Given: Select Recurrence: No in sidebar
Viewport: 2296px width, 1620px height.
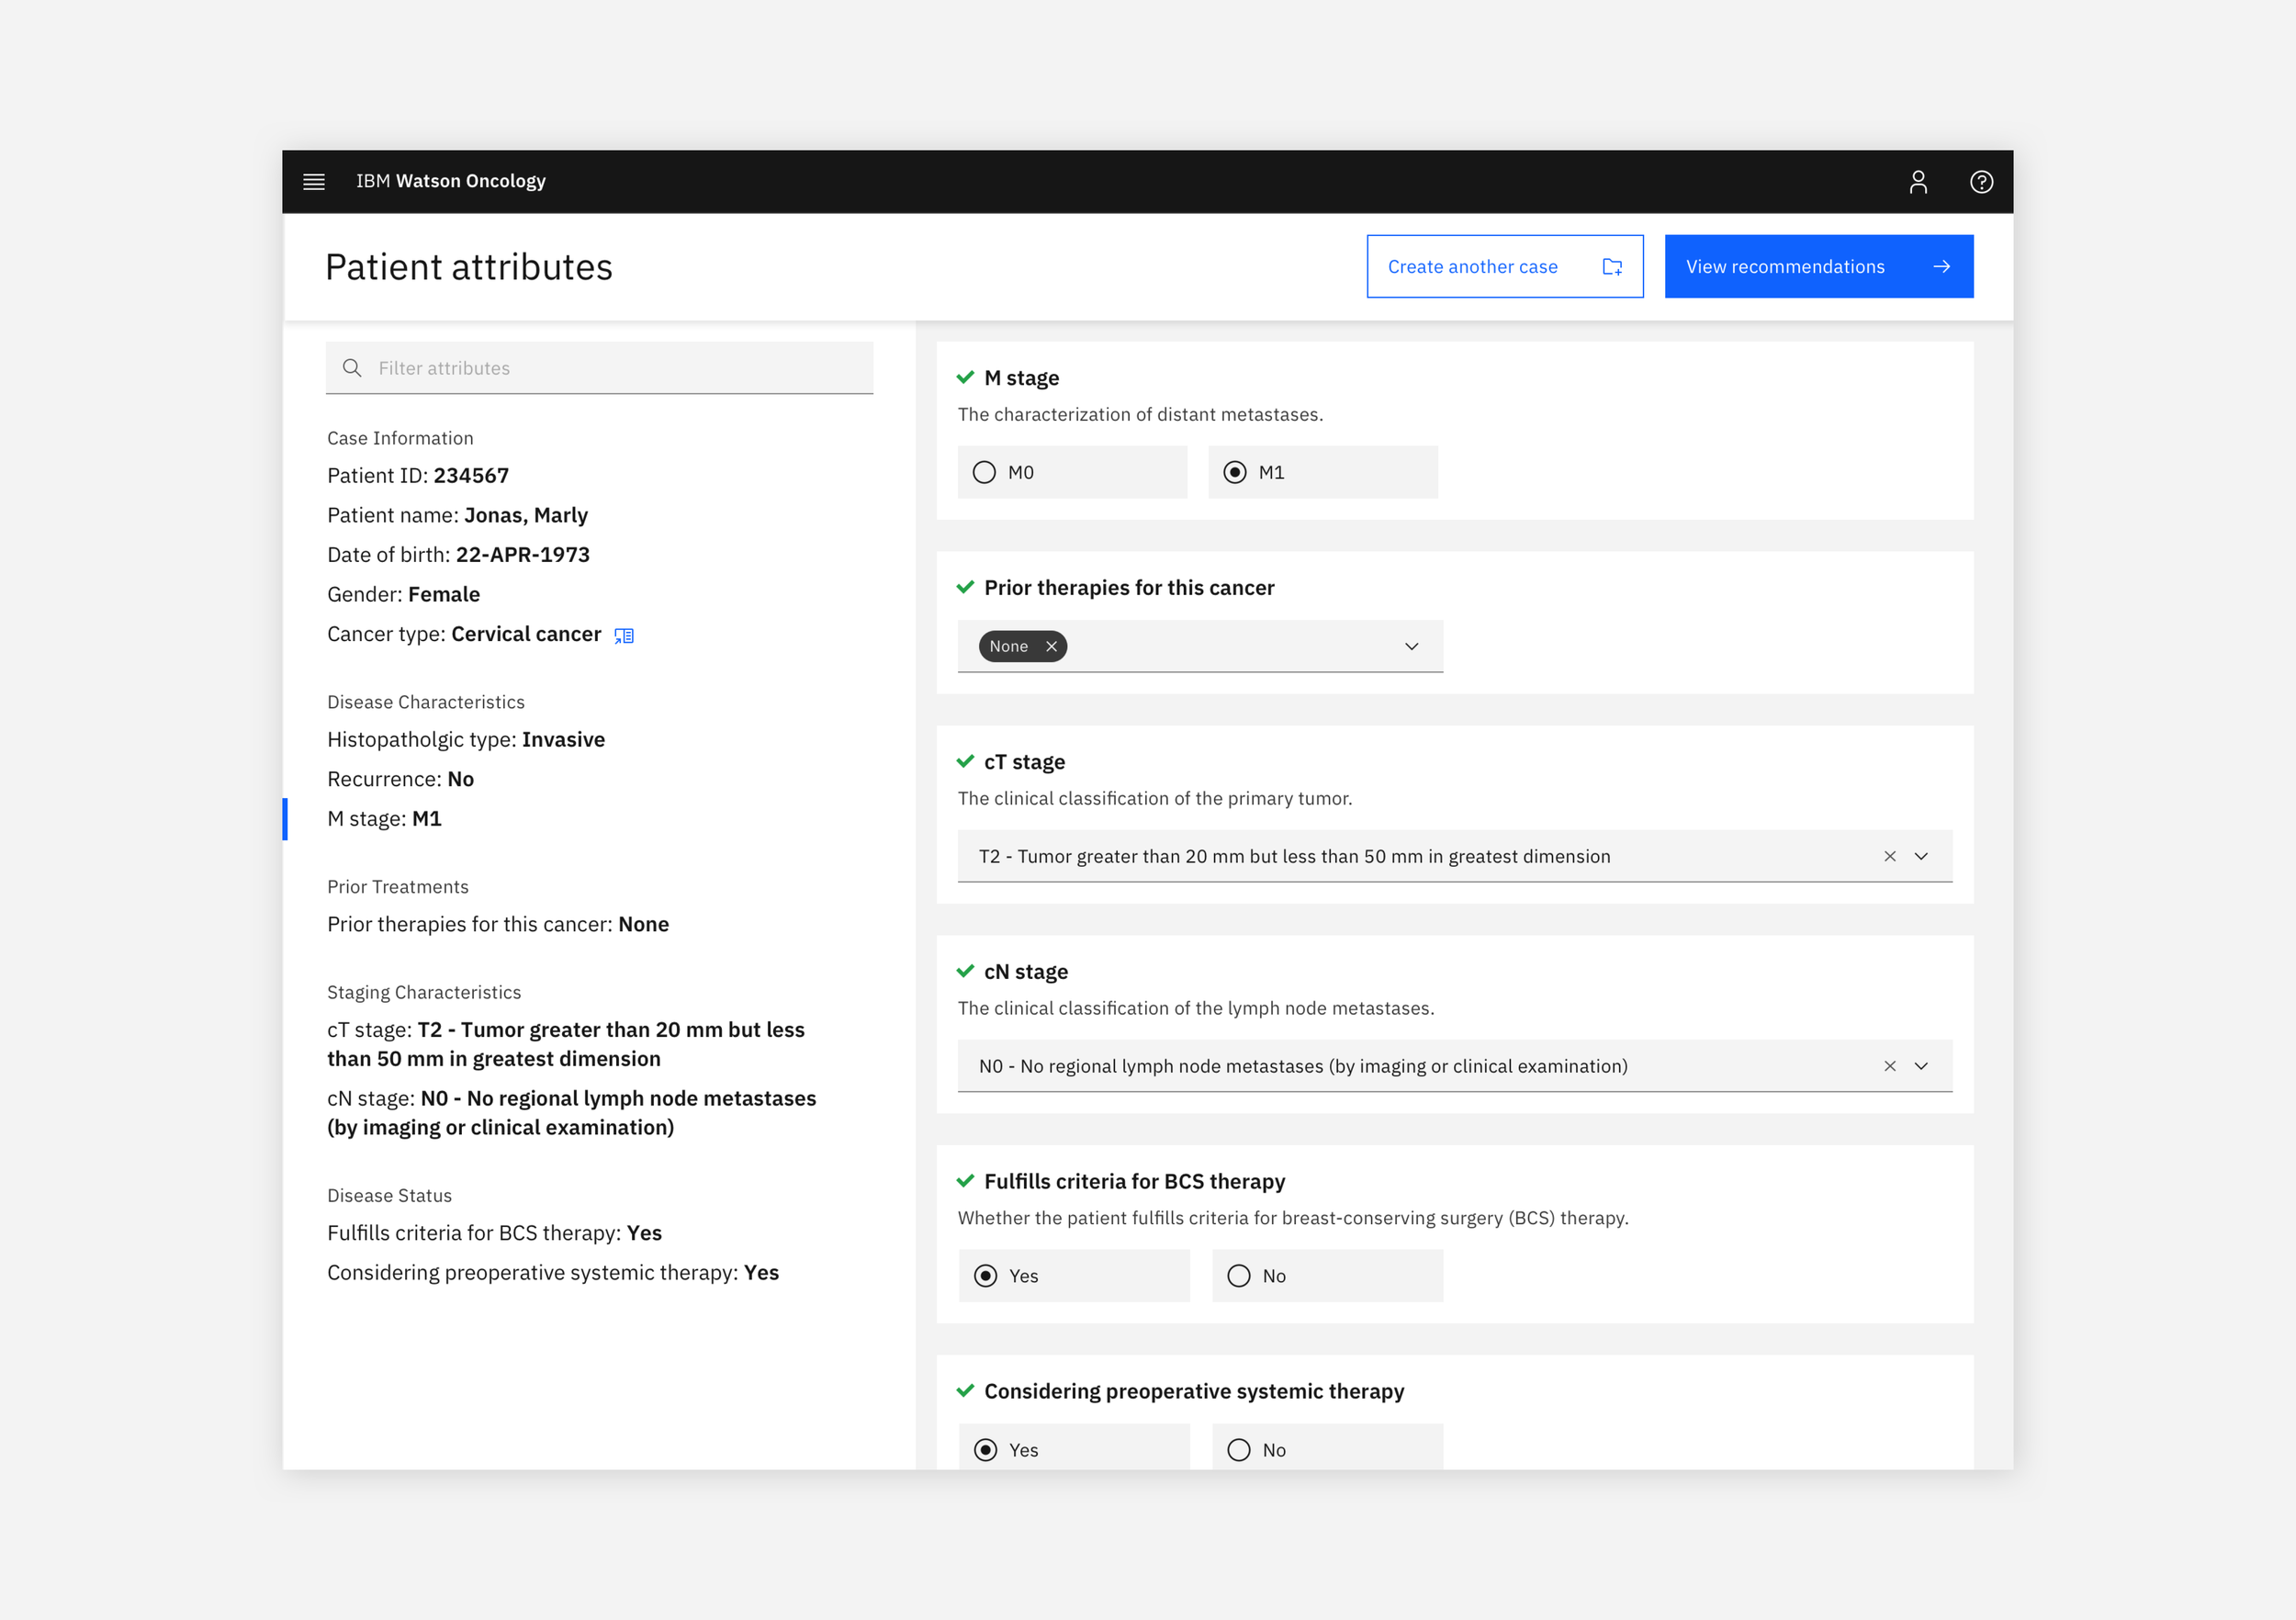Looking at the screenshot, I should click(400, 779).
